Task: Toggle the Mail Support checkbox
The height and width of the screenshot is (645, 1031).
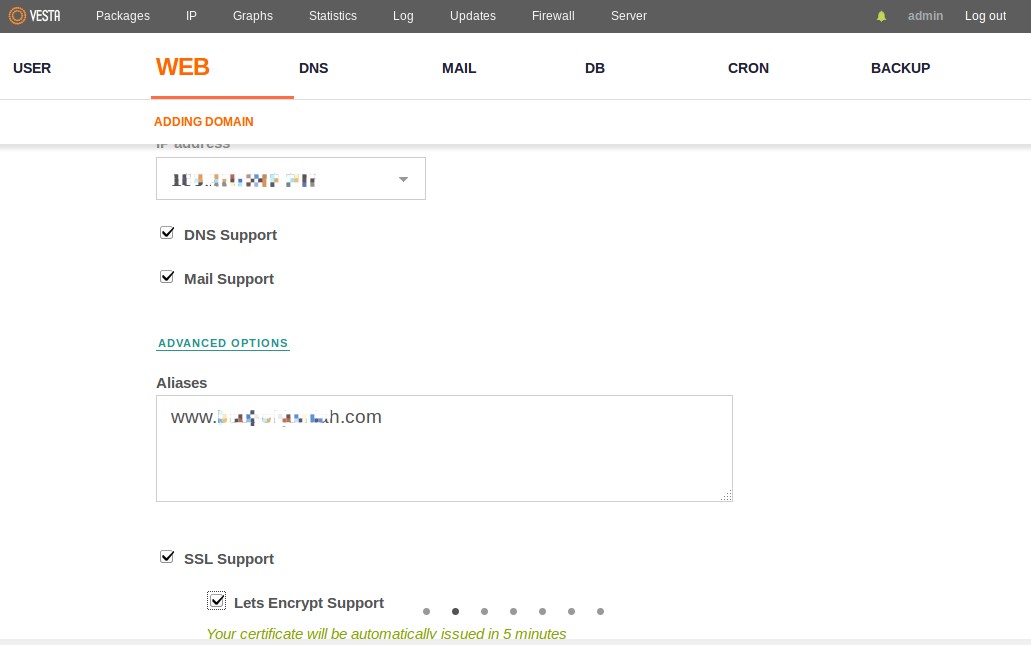Action: 167,277
